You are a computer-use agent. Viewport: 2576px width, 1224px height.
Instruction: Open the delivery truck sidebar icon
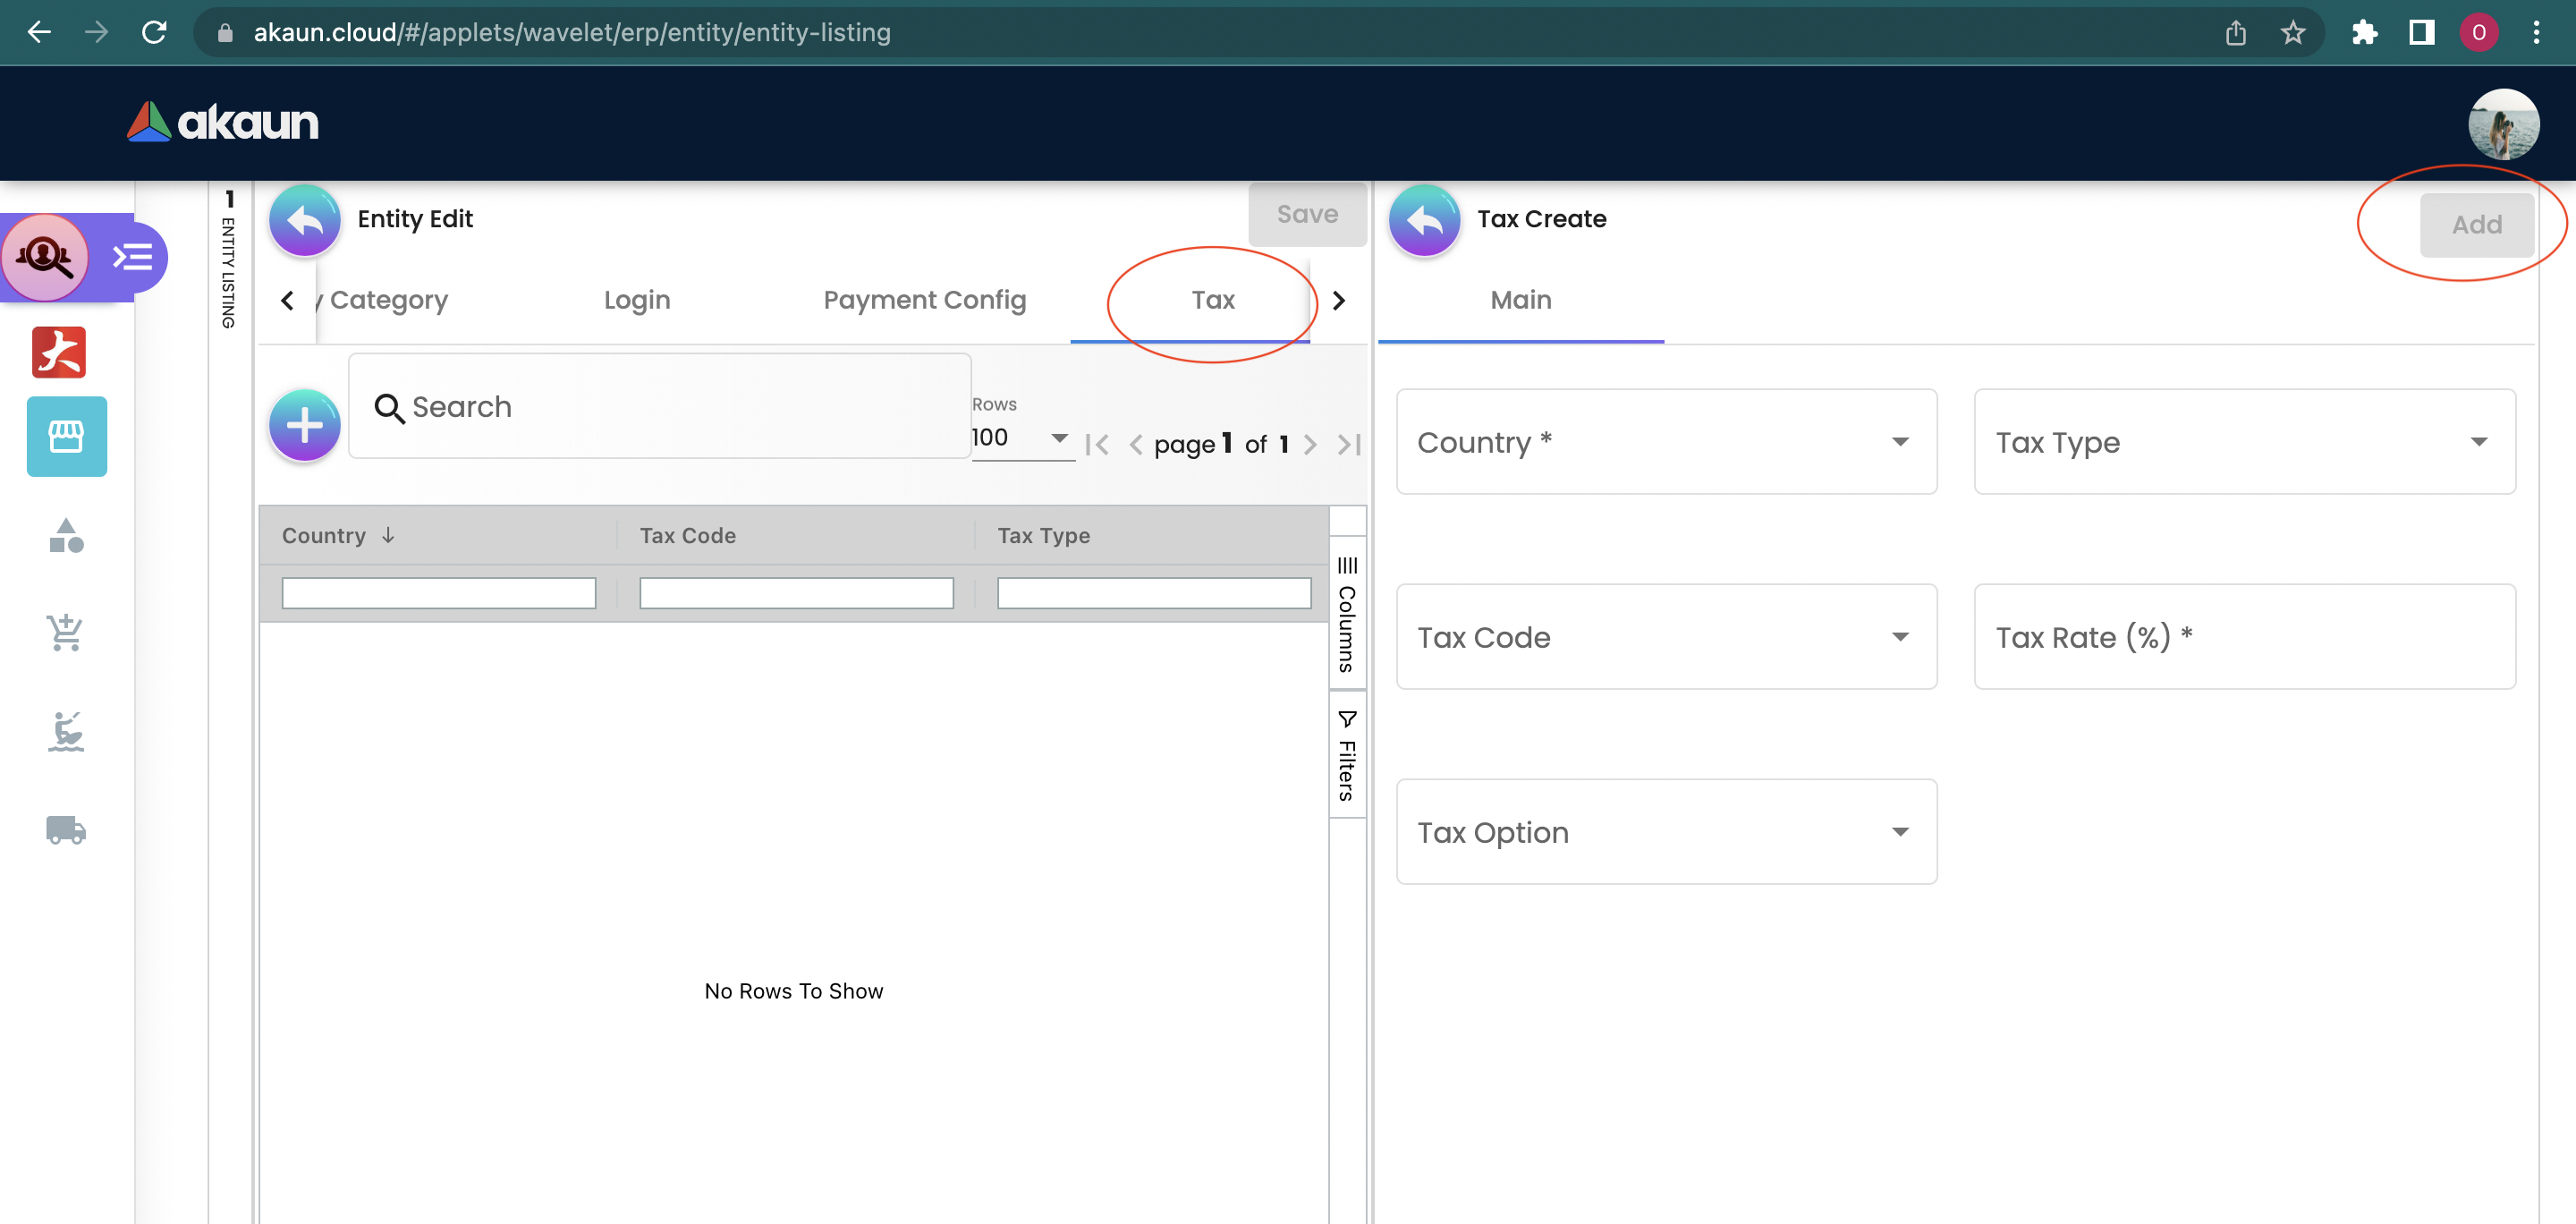pos(66,829)
